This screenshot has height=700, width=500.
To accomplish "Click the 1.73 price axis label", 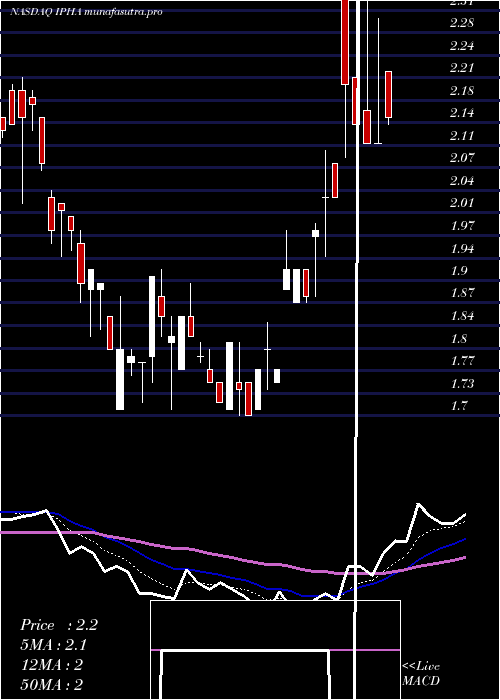I will click(462, 383).
